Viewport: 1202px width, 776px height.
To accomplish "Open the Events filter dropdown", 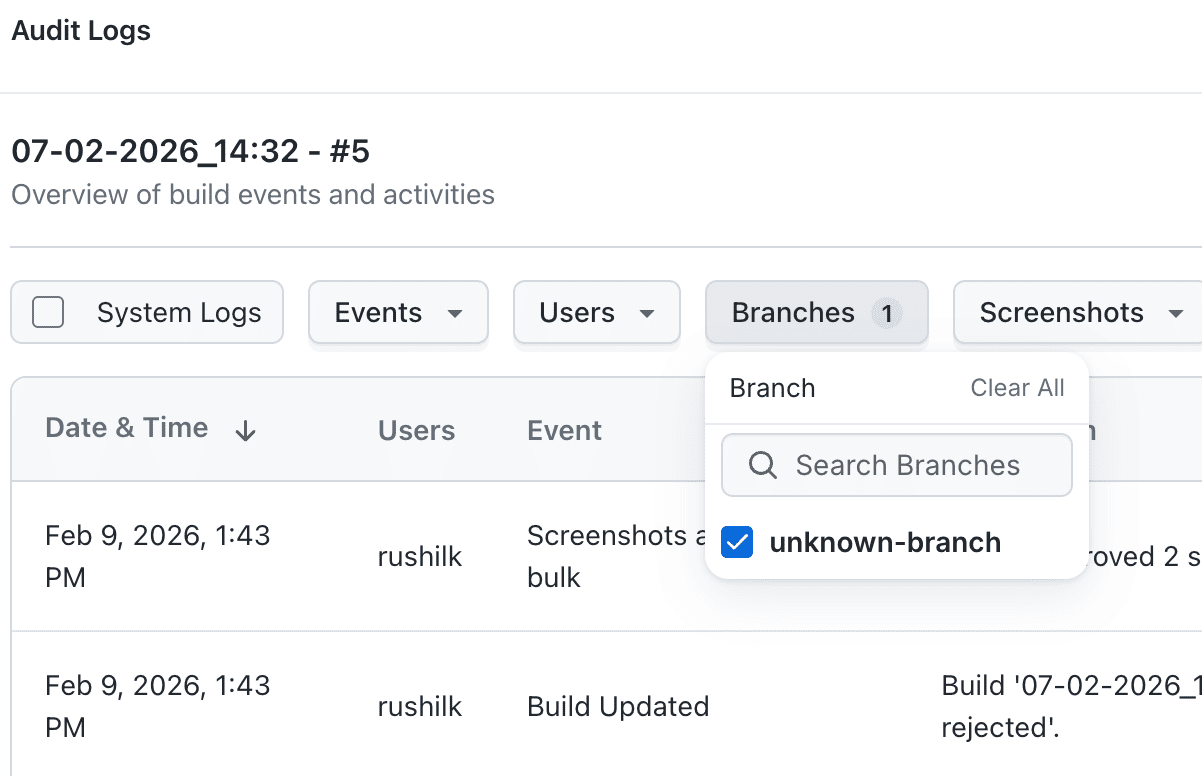I will [397, 313].
